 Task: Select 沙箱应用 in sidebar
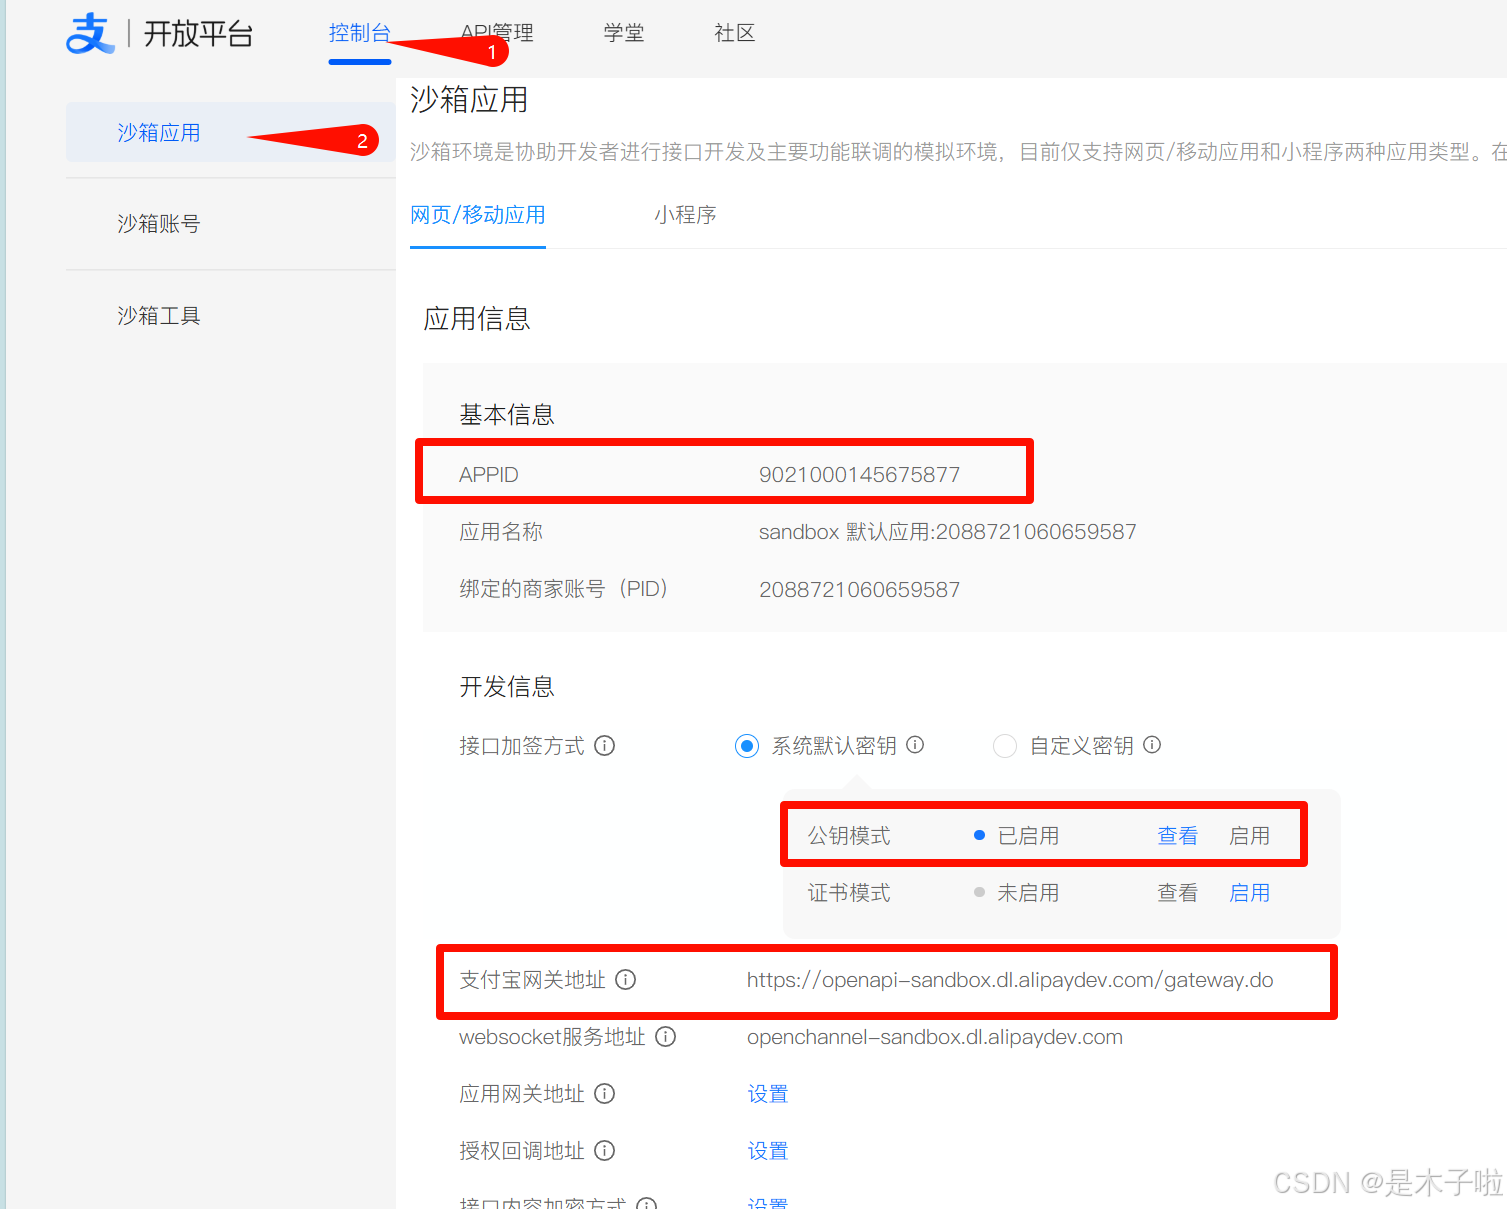[x=230, y=132]
